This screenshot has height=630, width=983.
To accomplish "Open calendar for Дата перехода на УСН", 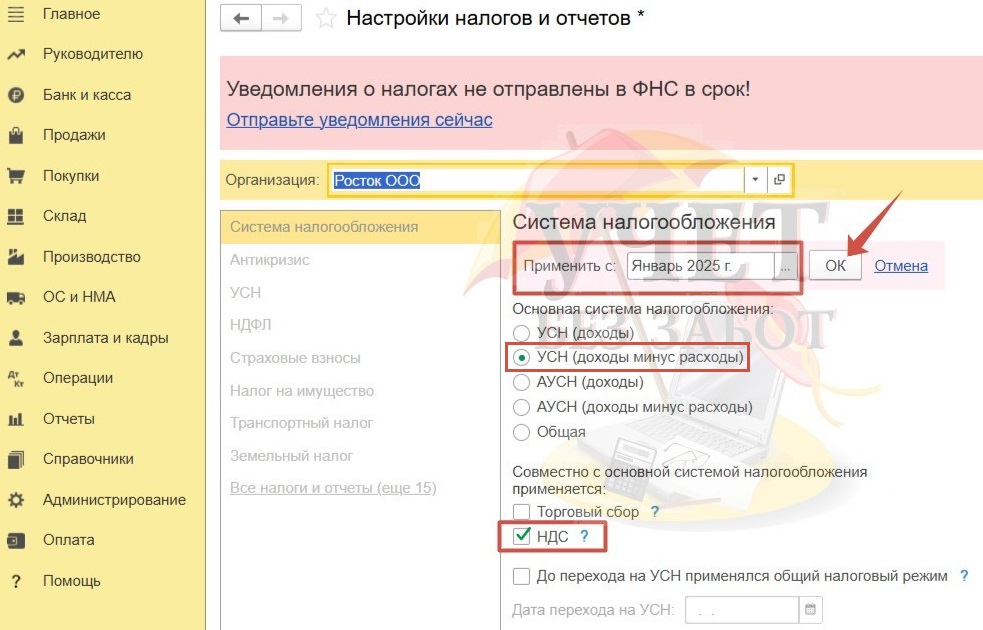I will 810,609.
